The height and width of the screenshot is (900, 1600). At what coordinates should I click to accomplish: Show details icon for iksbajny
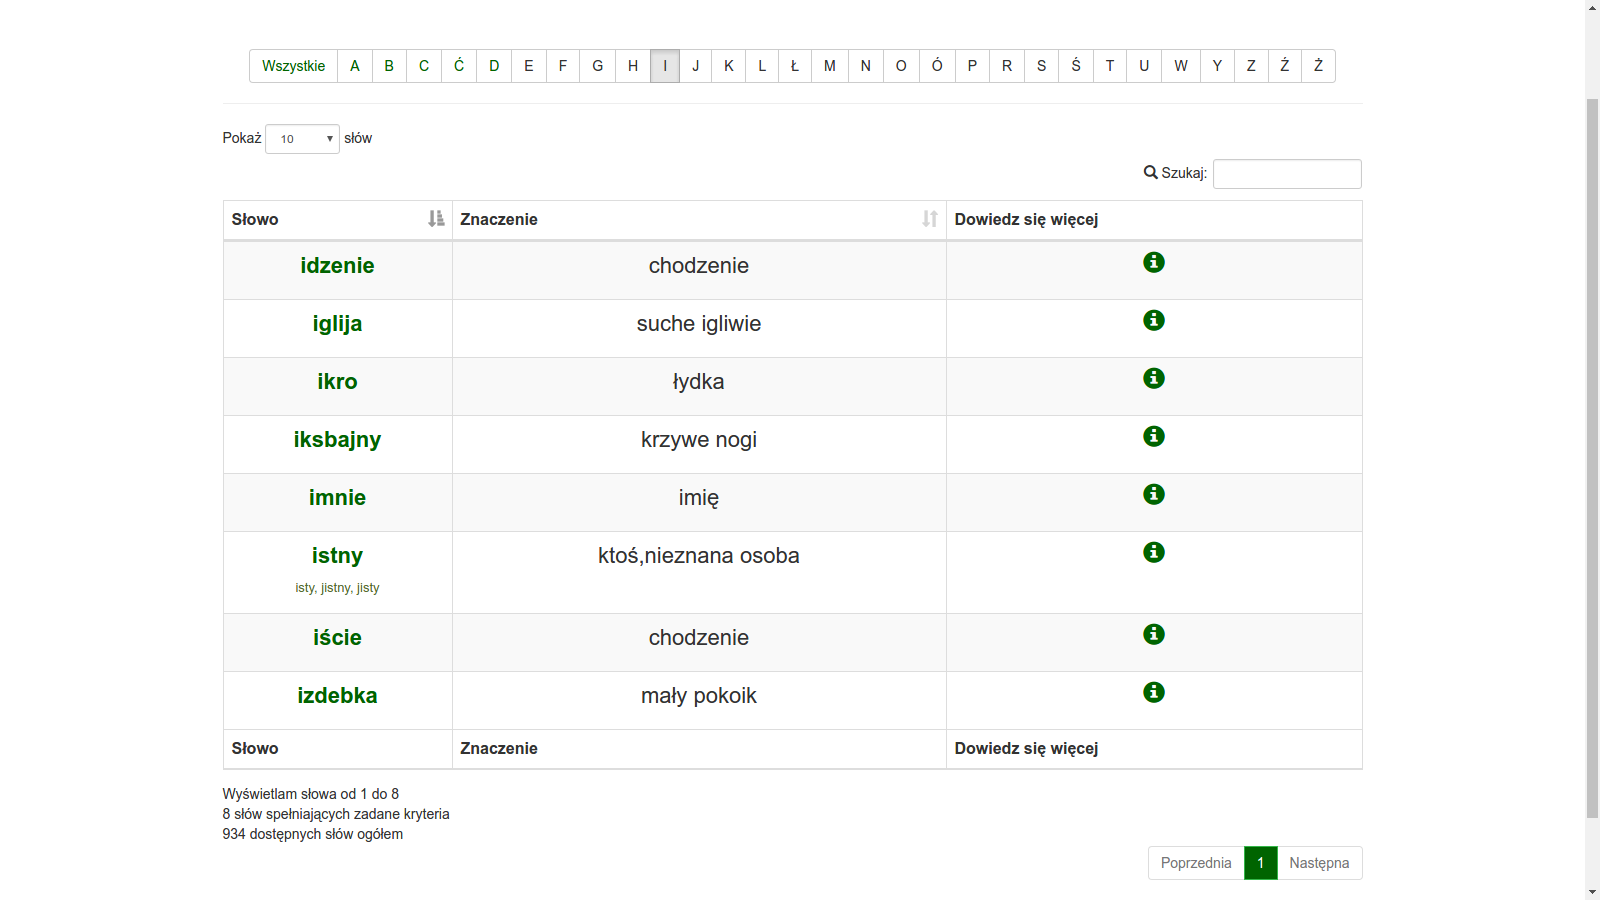[1153, 436]
